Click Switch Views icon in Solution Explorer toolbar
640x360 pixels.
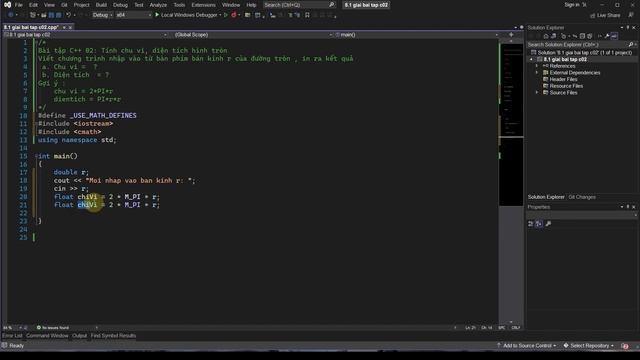553,36
